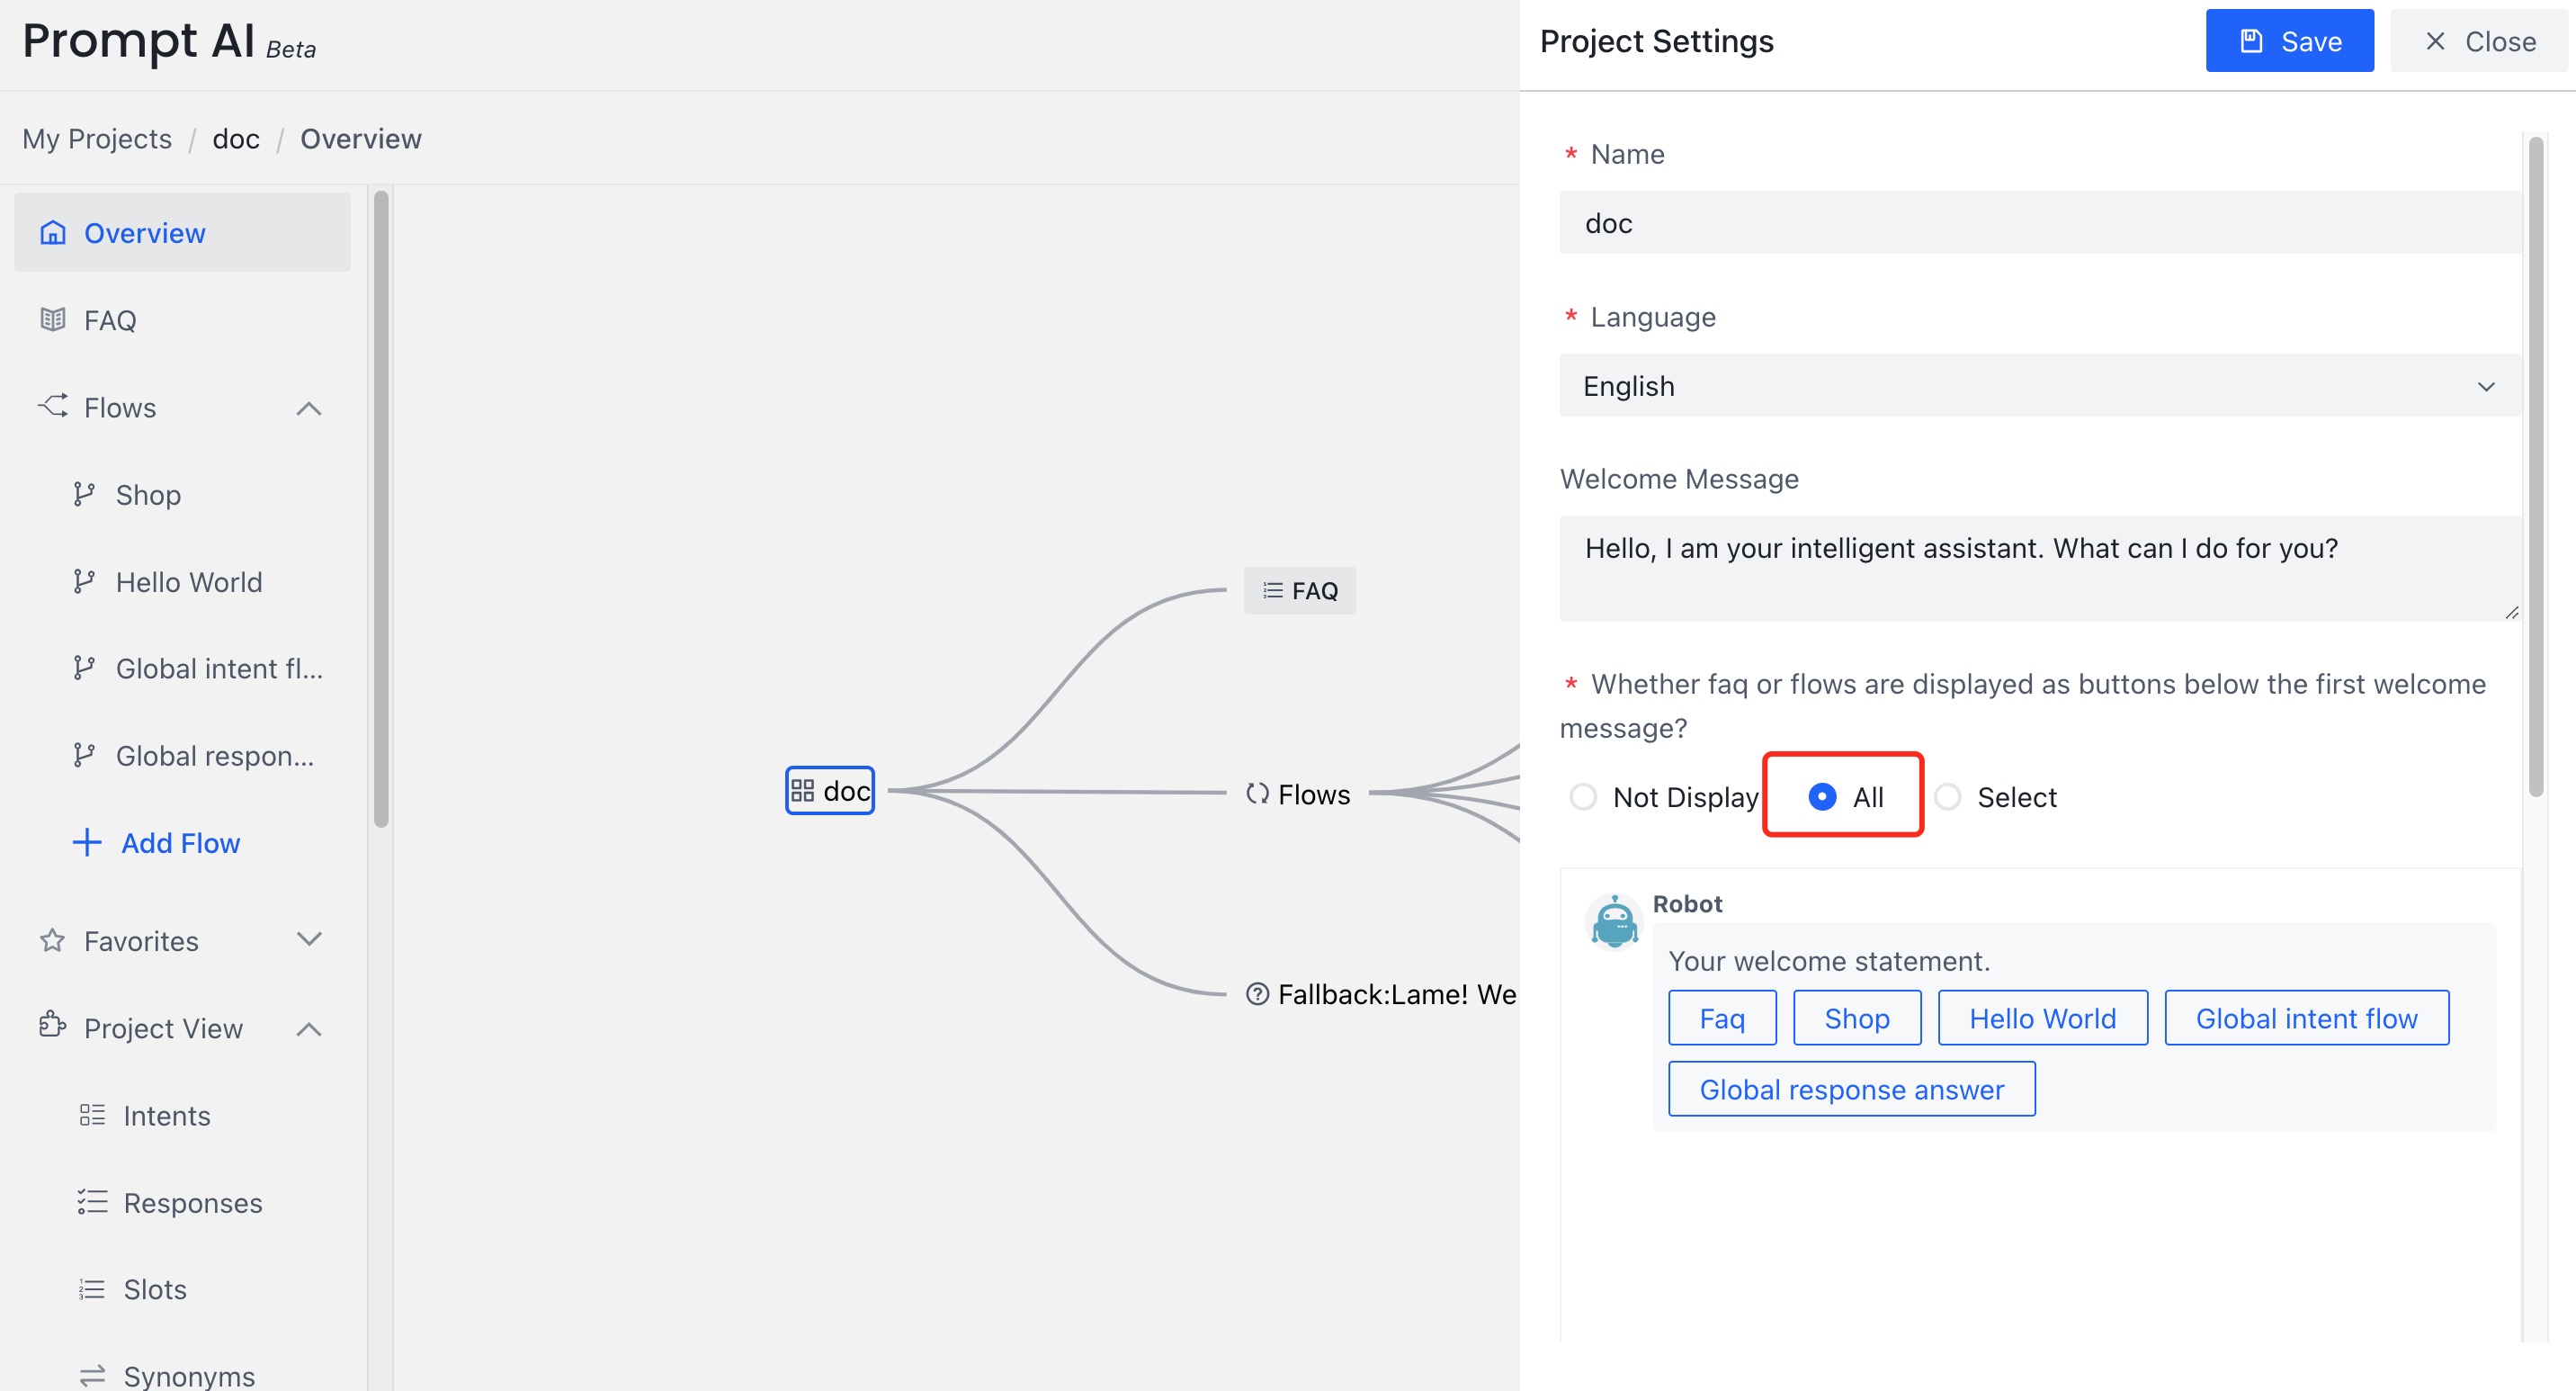Click the doc project name input field
Viewport: 2576px width, 1391px height.
click(x=2037, y=223)
